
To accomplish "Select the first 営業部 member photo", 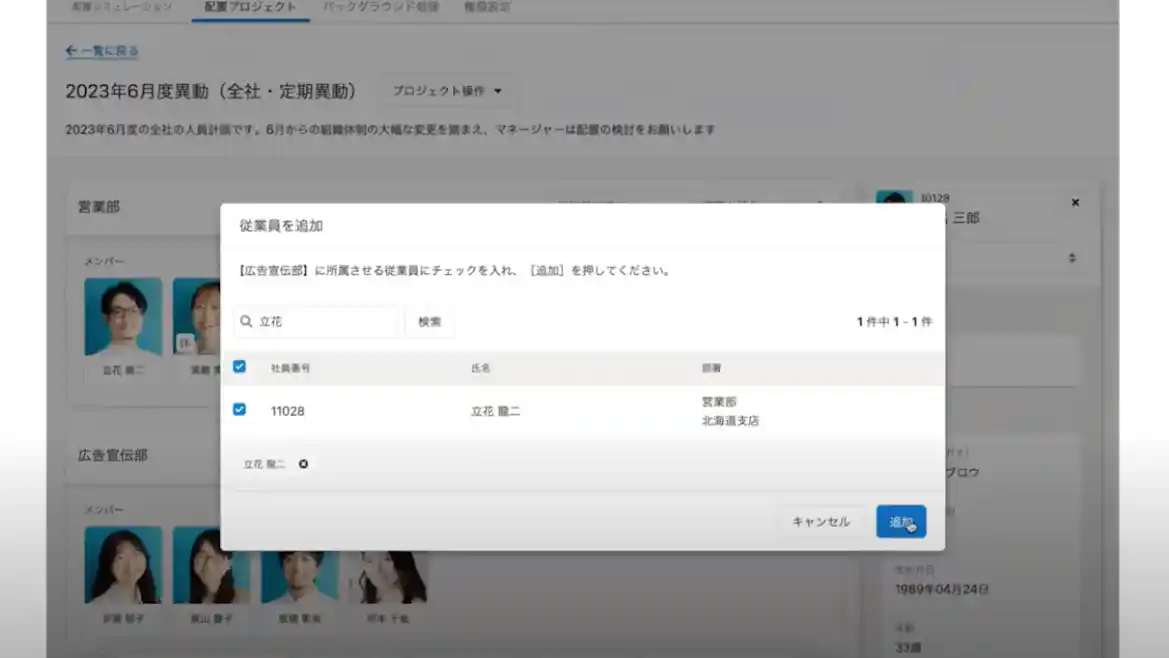I will tap(123, 317).
